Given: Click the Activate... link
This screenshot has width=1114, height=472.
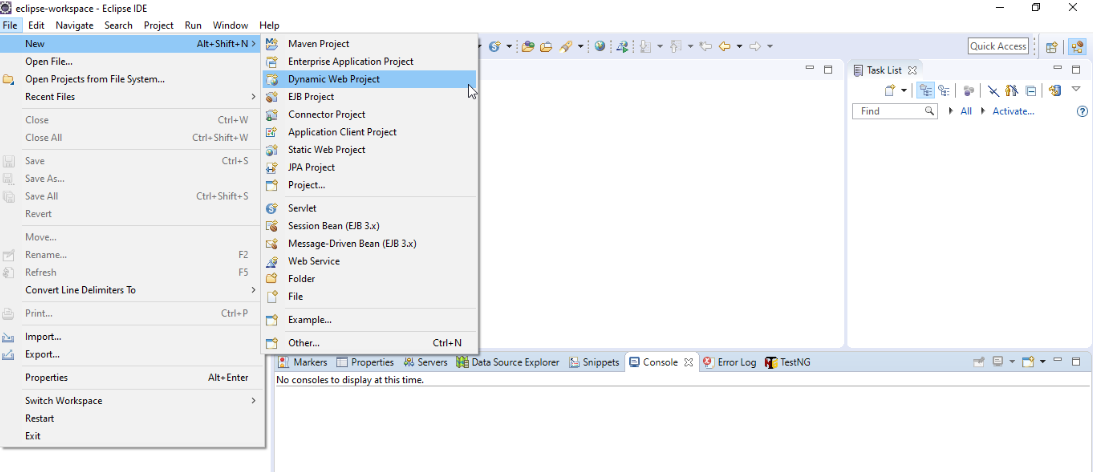Looking at the screenshot, I should [1013, 111].
